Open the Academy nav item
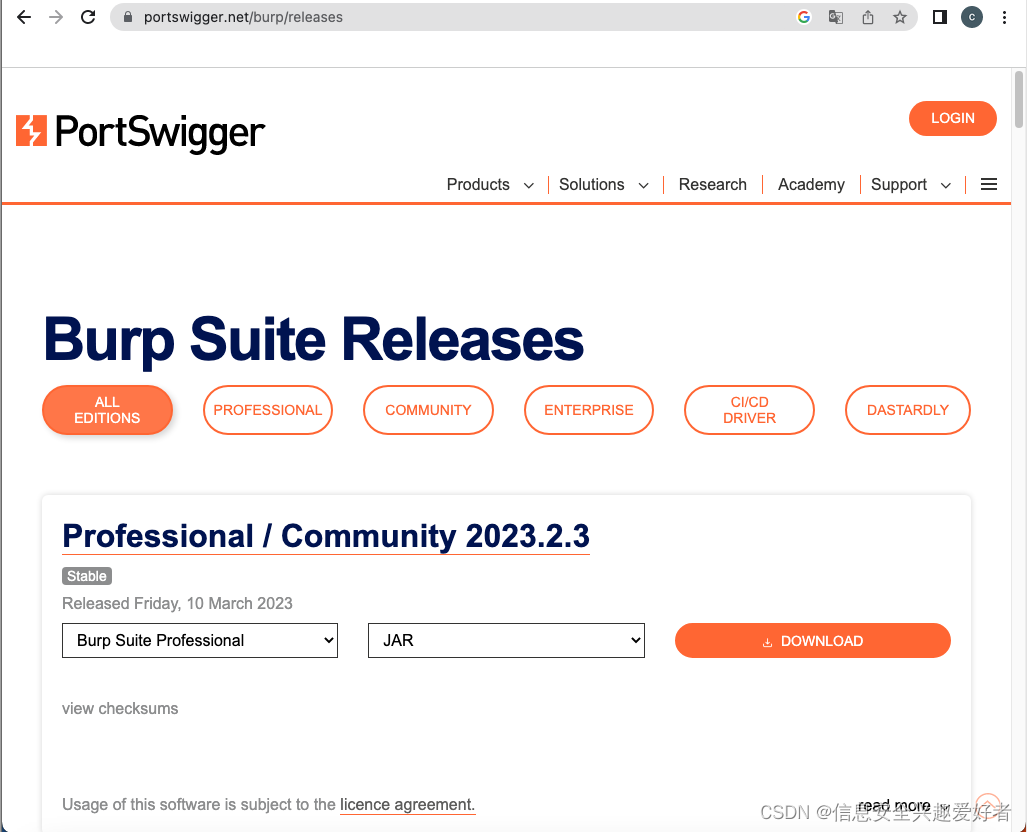Image resolution: width=1027 pixels, height=832 pixels. point(811,185)
